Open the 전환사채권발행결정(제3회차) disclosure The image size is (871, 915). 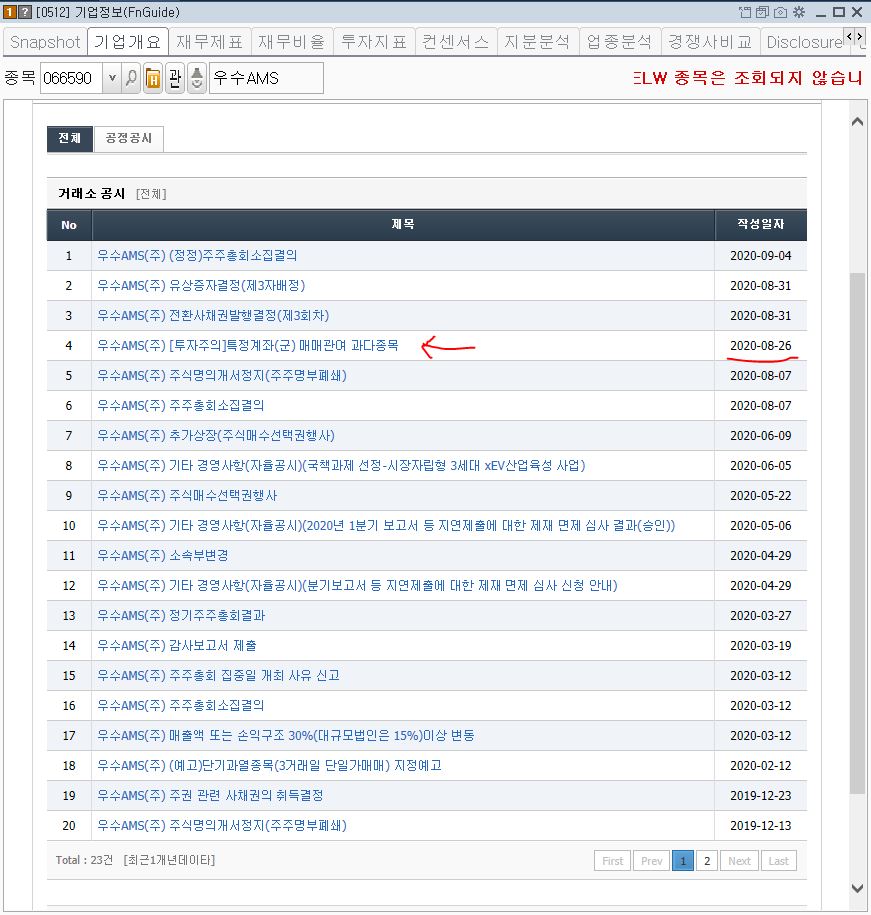coord(213,316)
